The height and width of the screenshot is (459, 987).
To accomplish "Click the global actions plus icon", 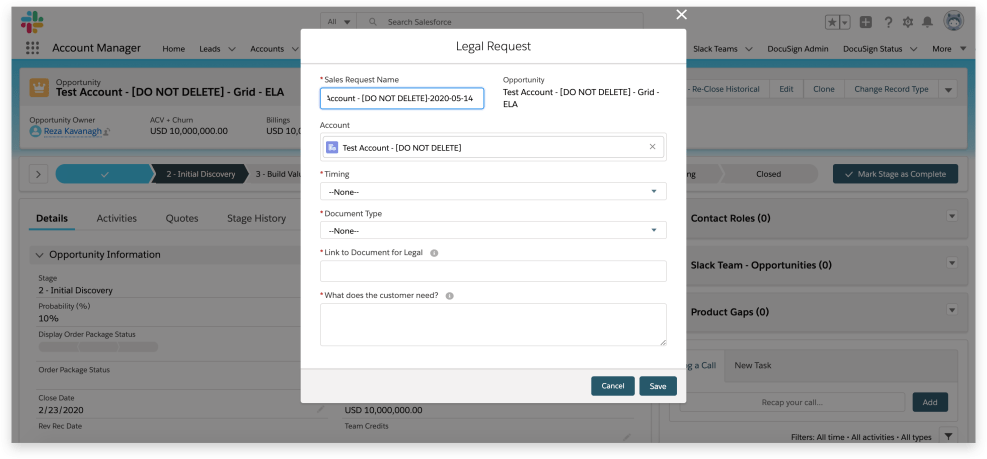I will pos(866,22).
